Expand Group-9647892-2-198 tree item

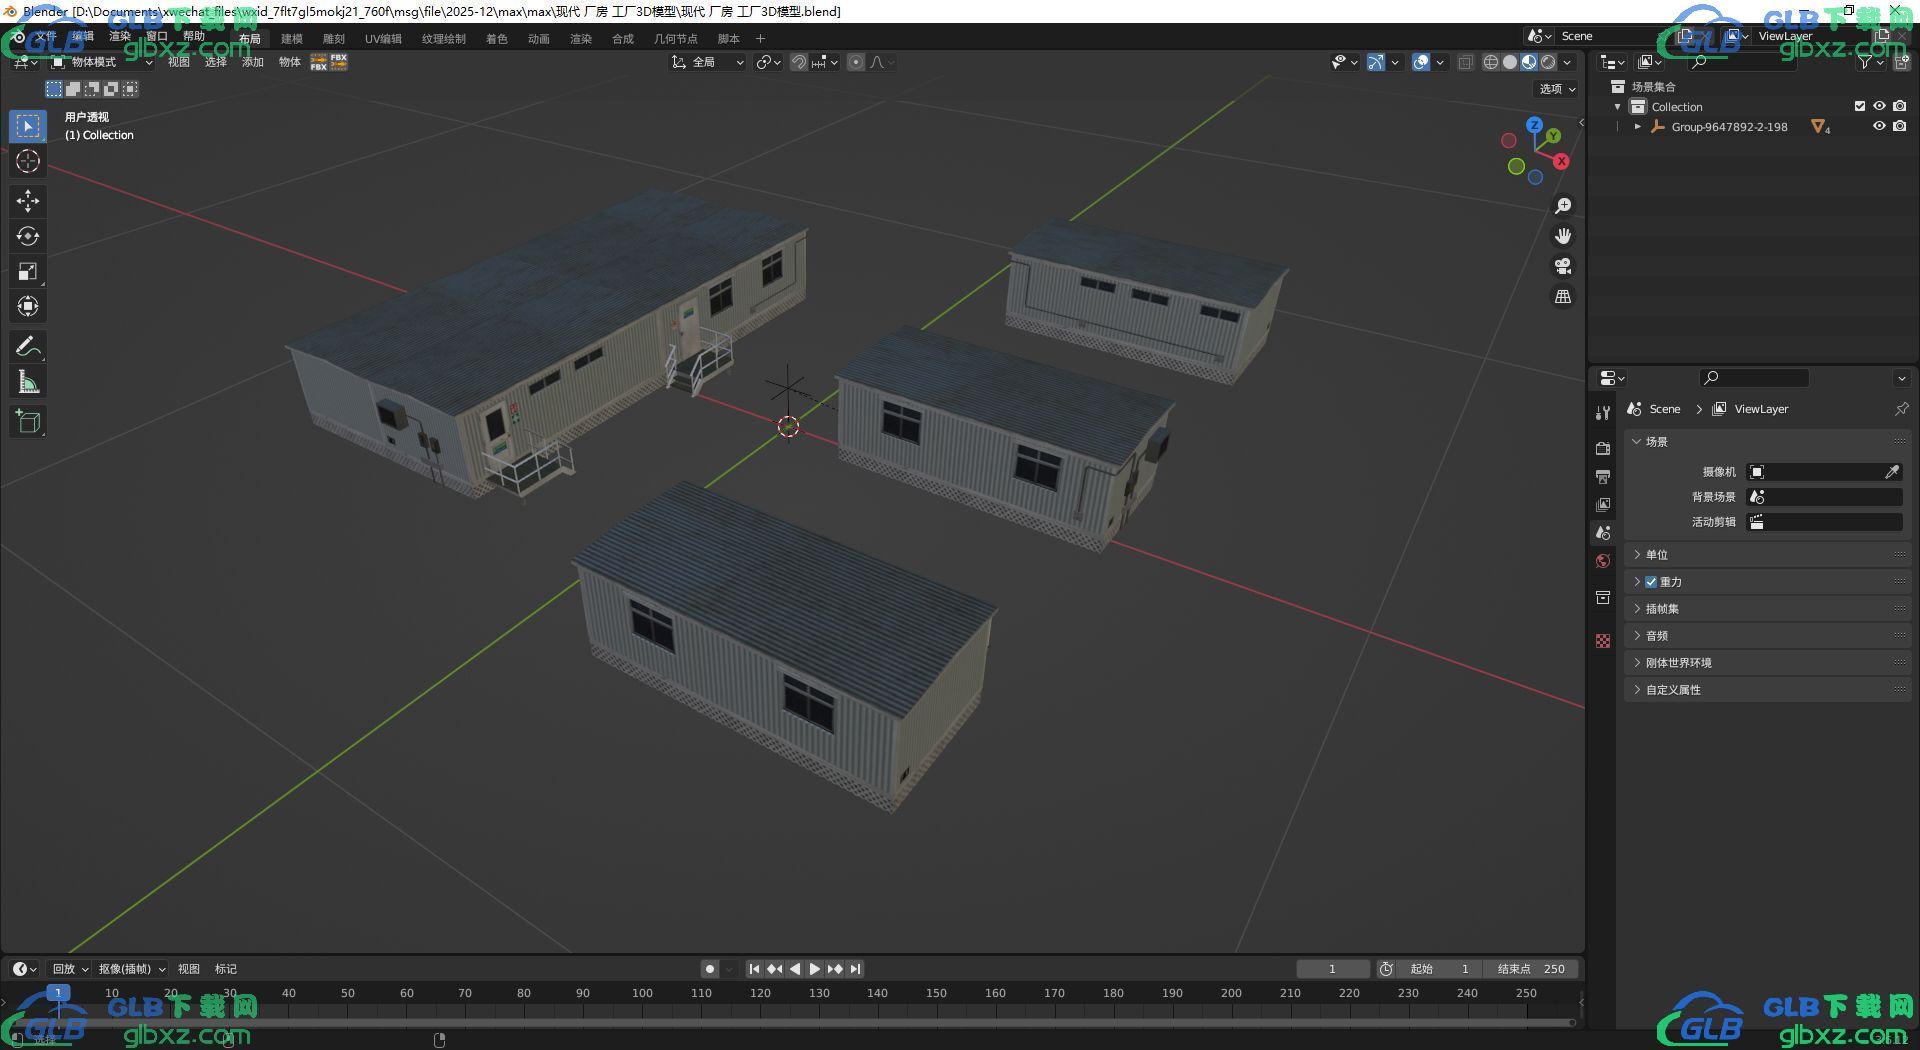click(x=1637, y=127)
